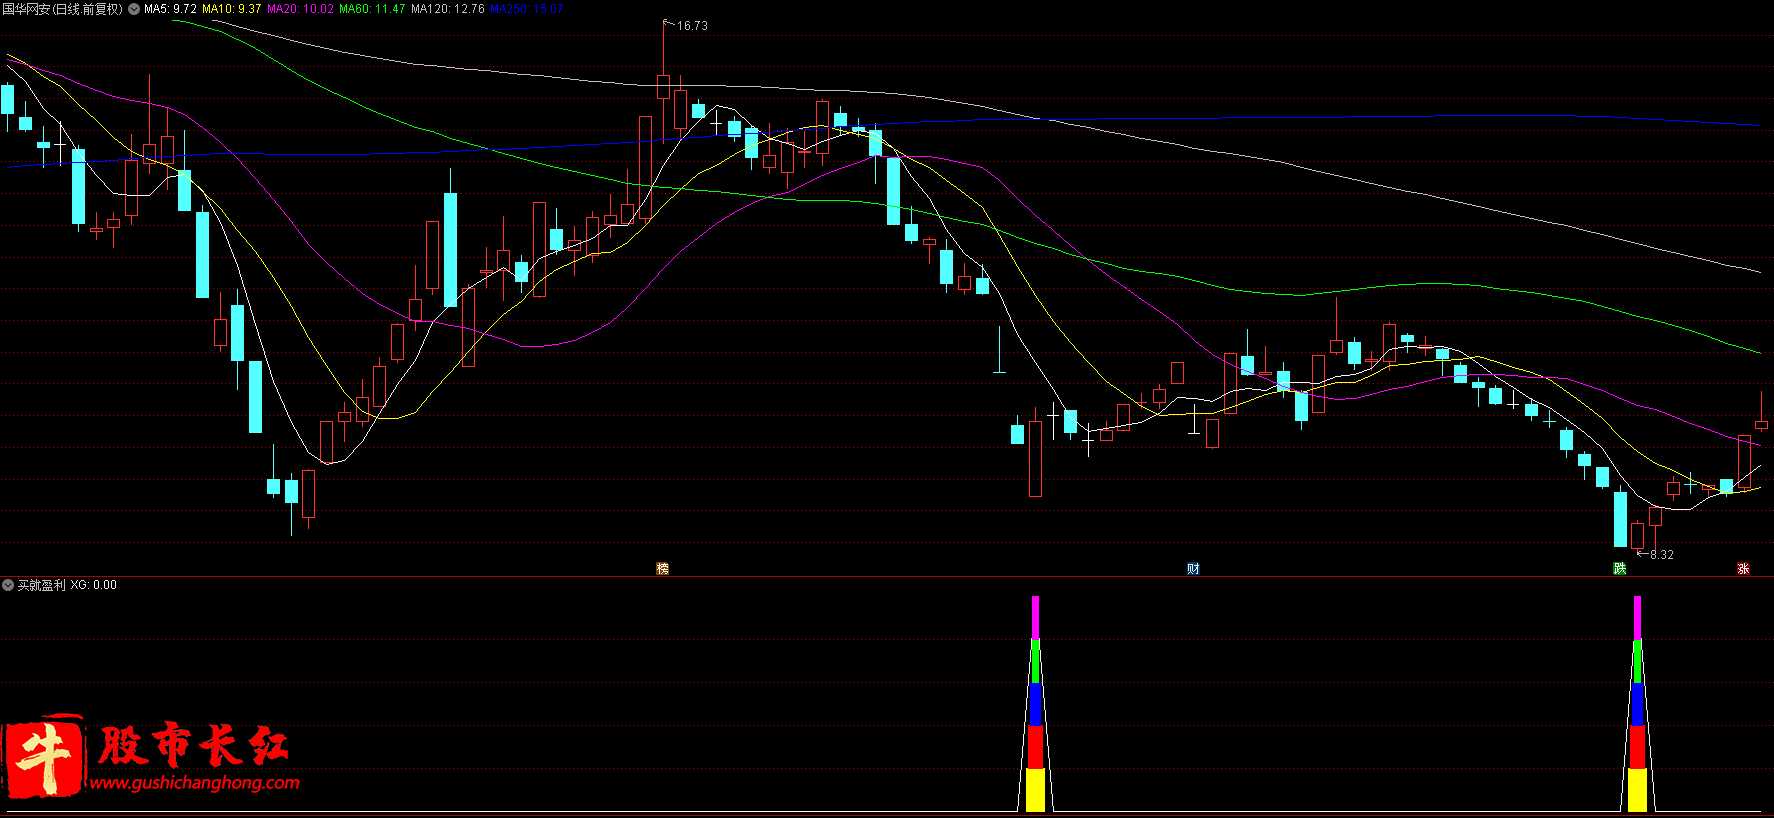Open the dropdown arrow beside 国华网安 title
1774x818 pixels.
pyautogui.click(x=134, y=9)
